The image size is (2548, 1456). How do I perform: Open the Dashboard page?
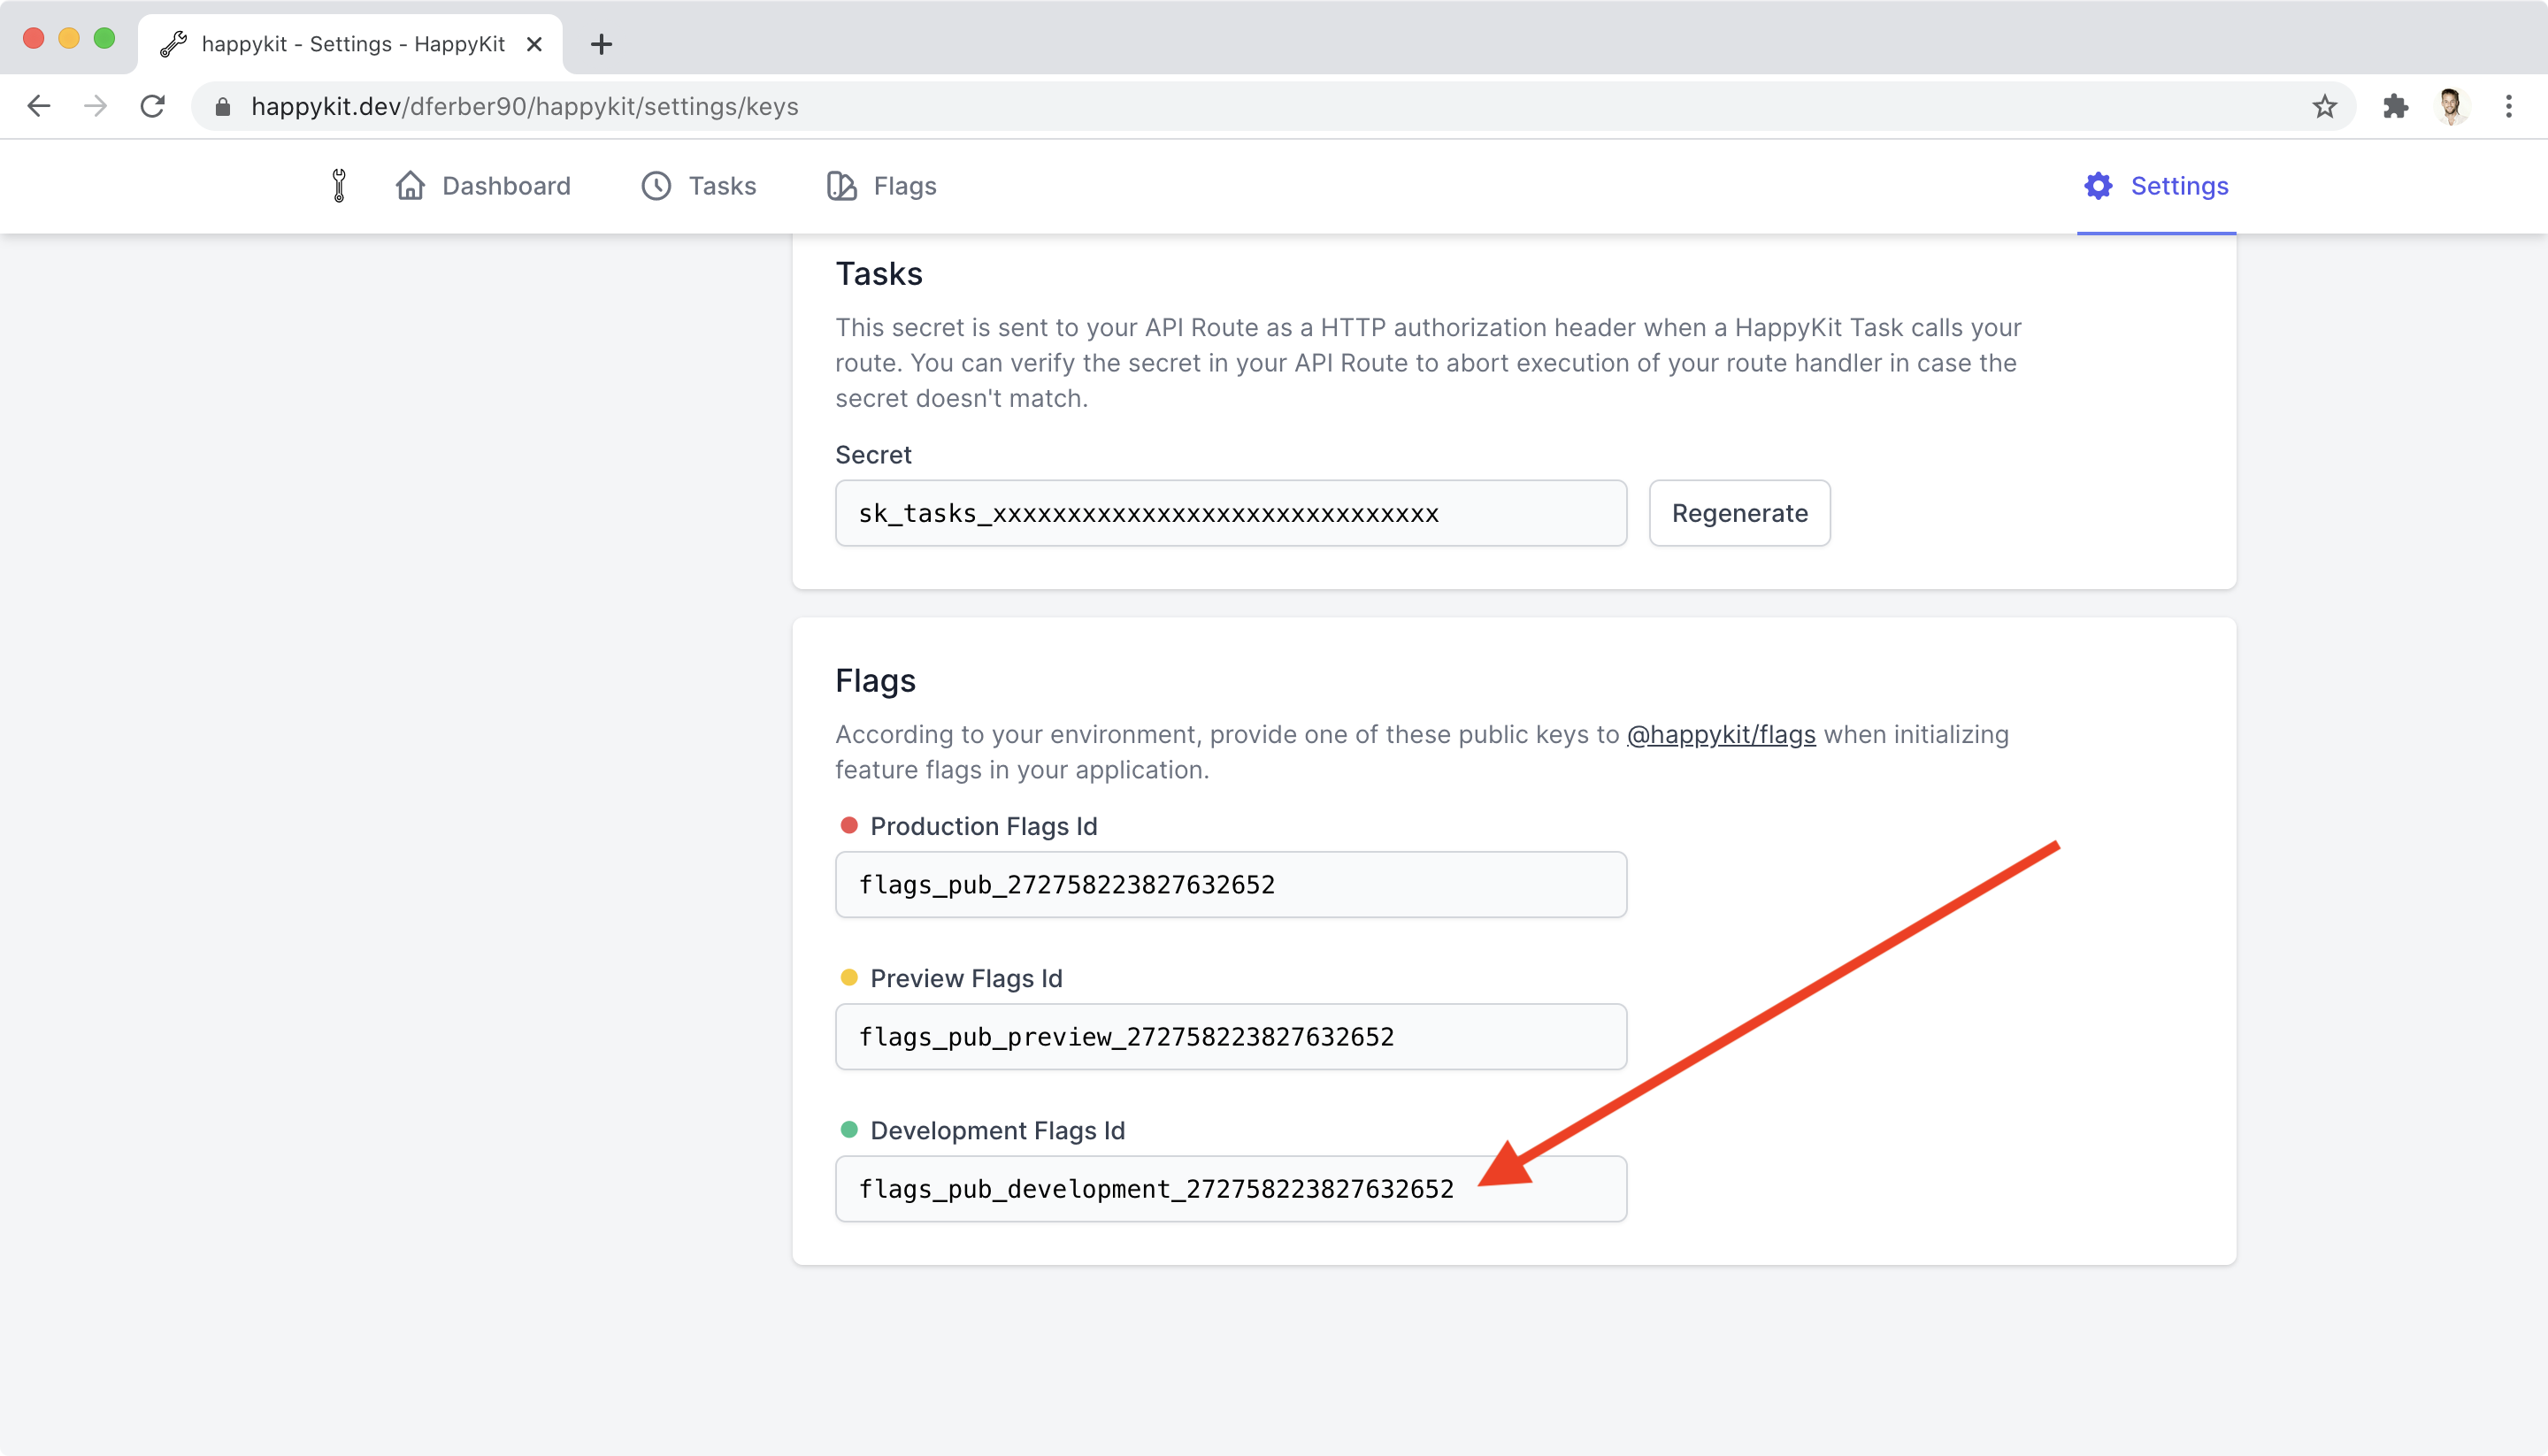coord(483,186)
